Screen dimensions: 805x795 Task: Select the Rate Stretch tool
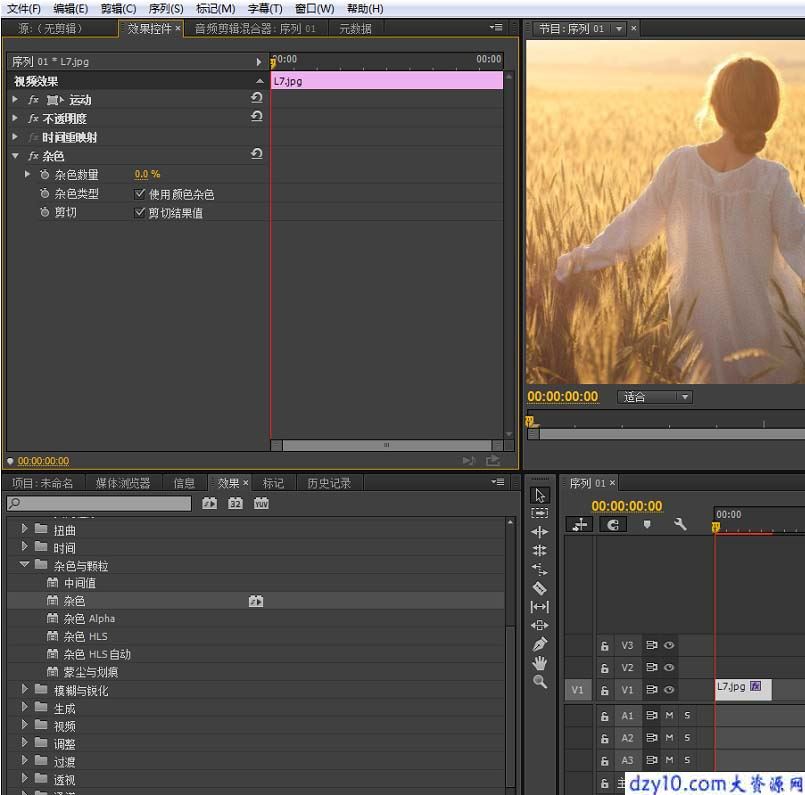[540, 569]
